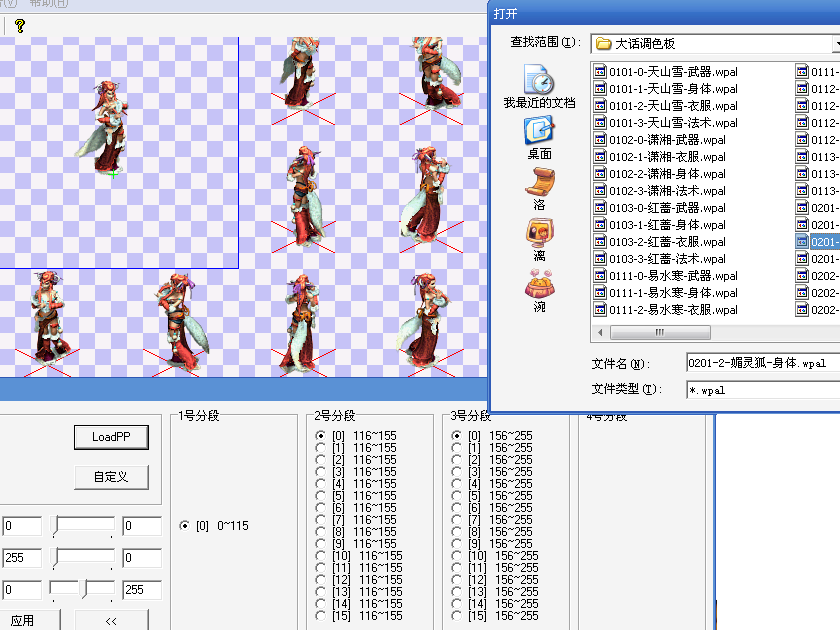Click the file list scrollbar left arrow
Screen dimensions: 840x630
600,333
